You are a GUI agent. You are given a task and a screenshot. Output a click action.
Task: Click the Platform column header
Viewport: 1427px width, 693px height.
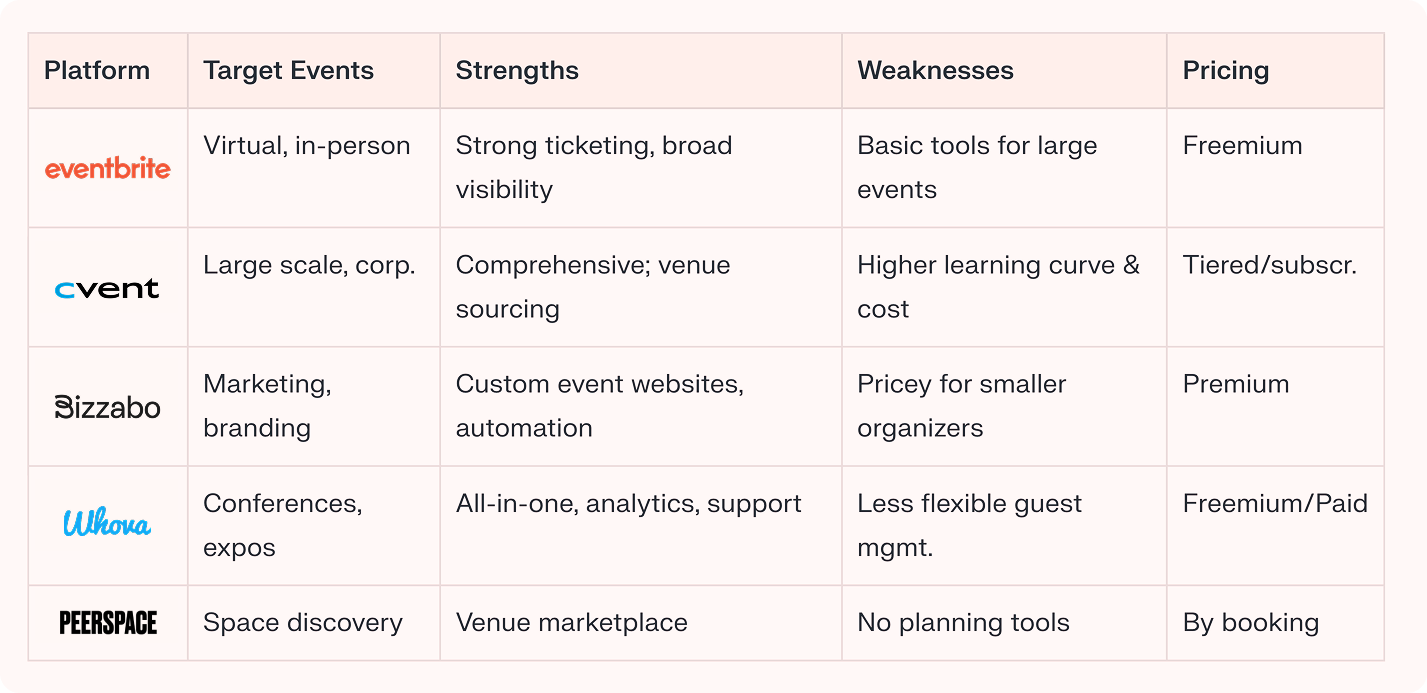[x=97, y=71]
